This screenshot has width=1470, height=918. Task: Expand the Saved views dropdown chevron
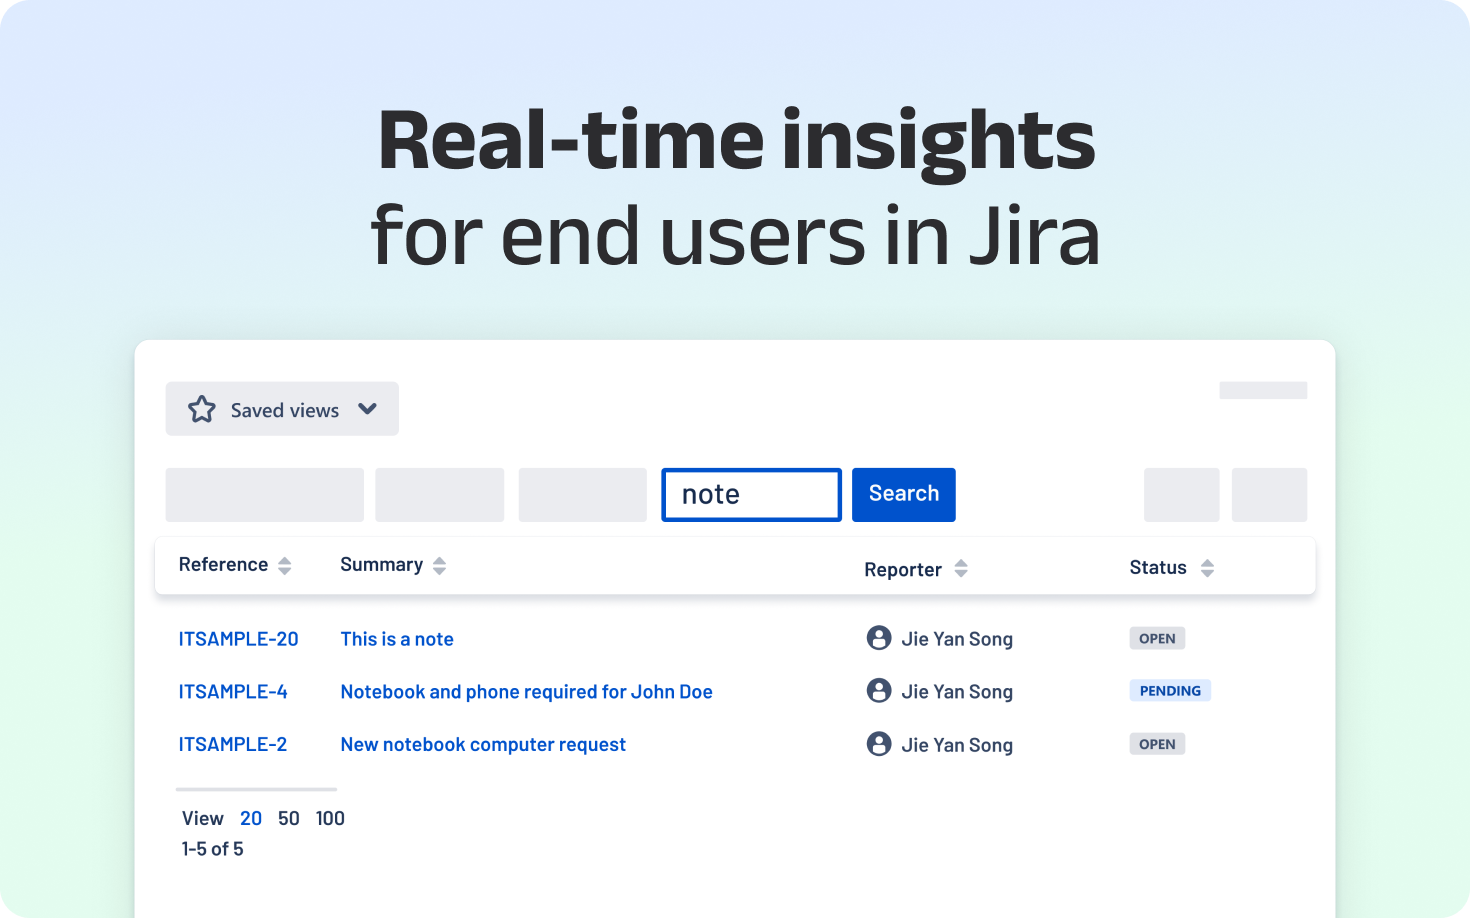tap(367, 409)
